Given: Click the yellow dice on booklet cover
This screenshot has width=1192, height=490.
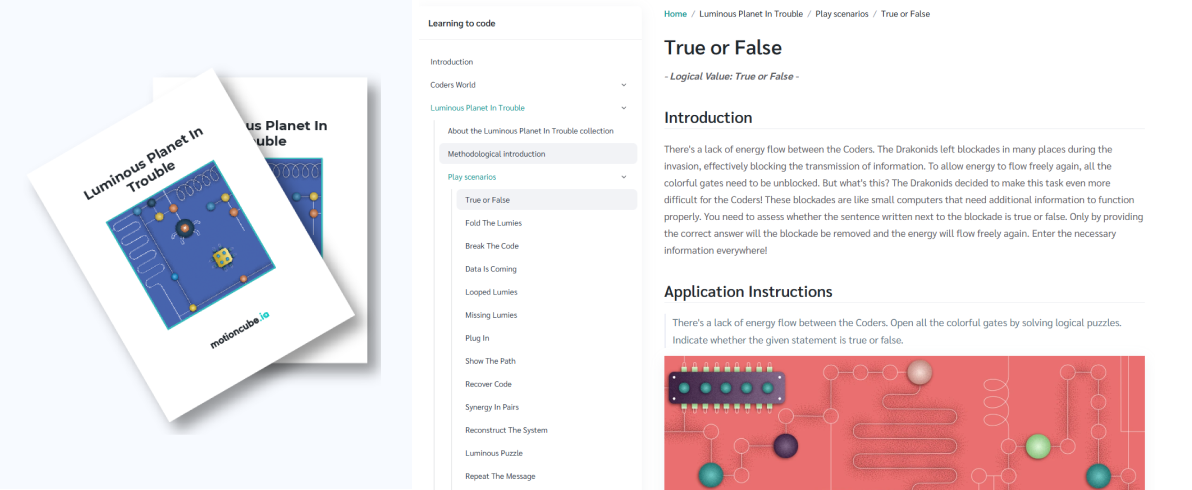Looking at the screenshot, I should pos(222,258).
